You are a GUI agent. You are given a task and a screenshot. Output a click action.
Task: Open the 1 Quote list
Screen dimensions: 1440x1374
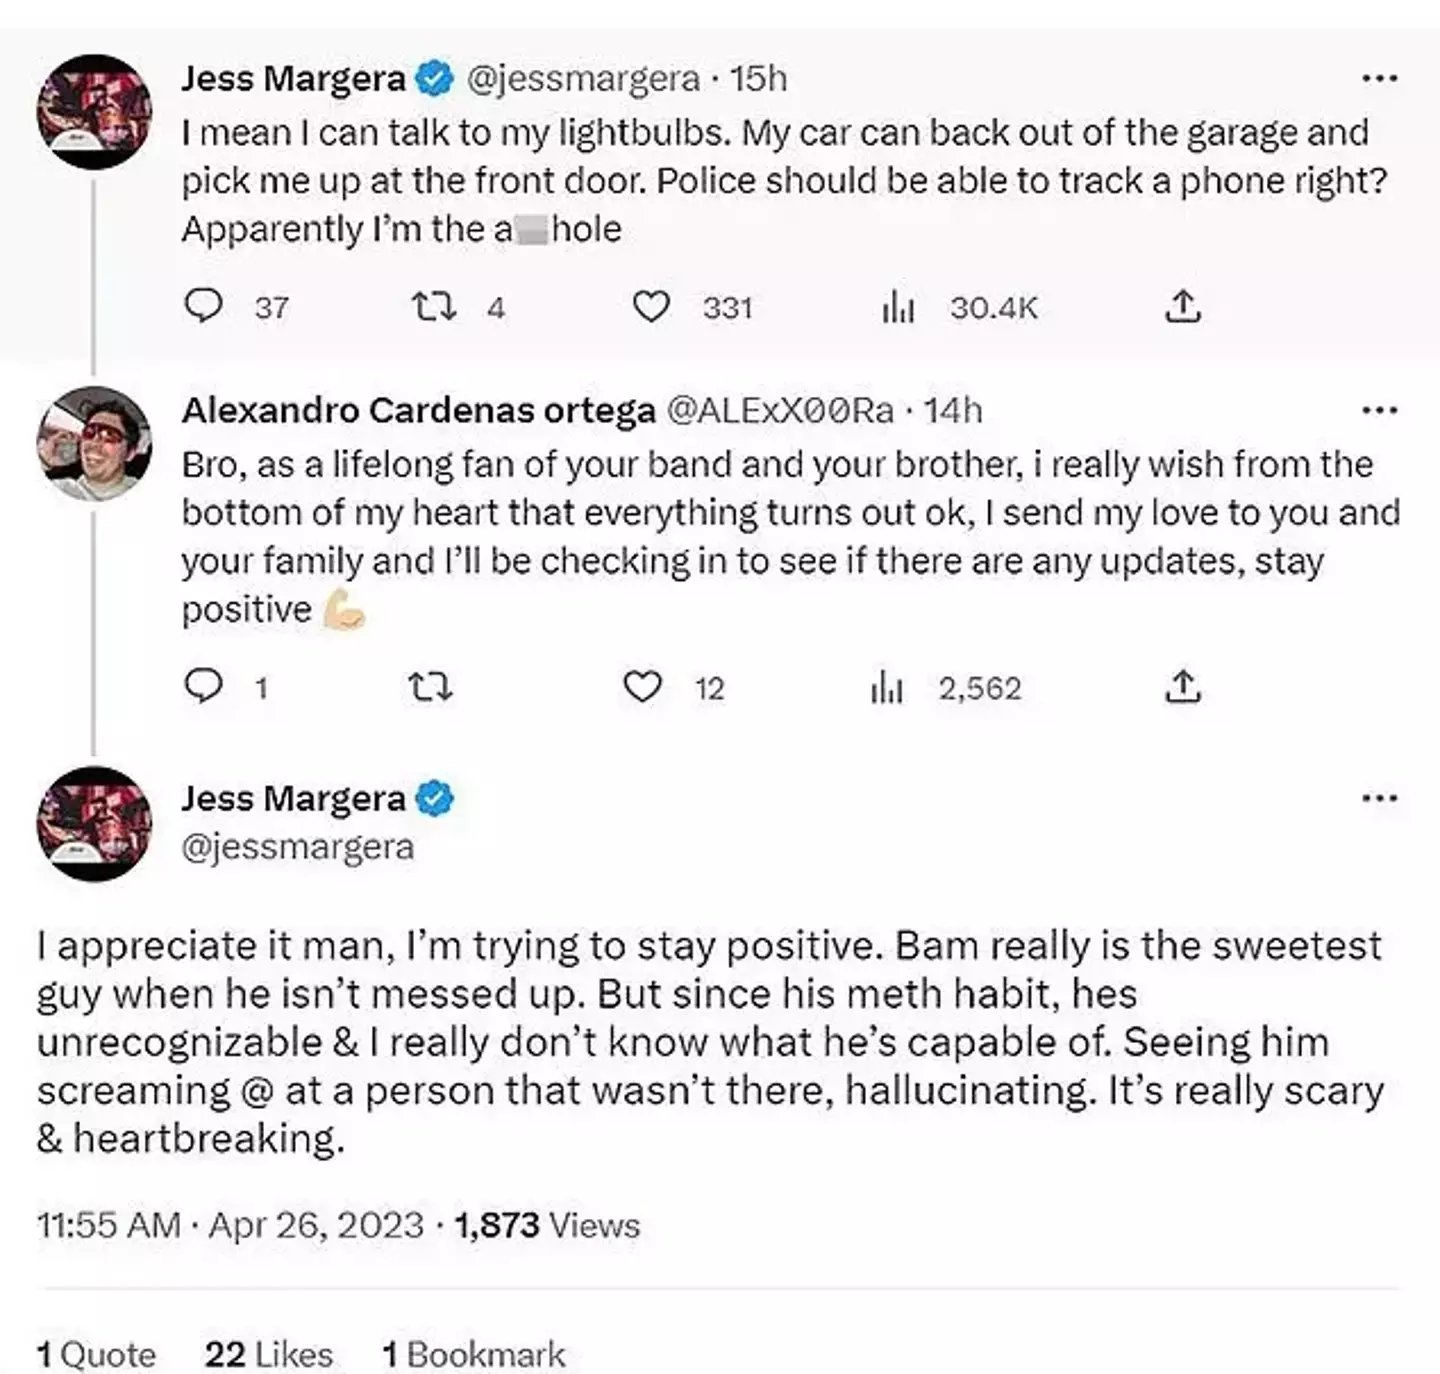coord(97,1354)
